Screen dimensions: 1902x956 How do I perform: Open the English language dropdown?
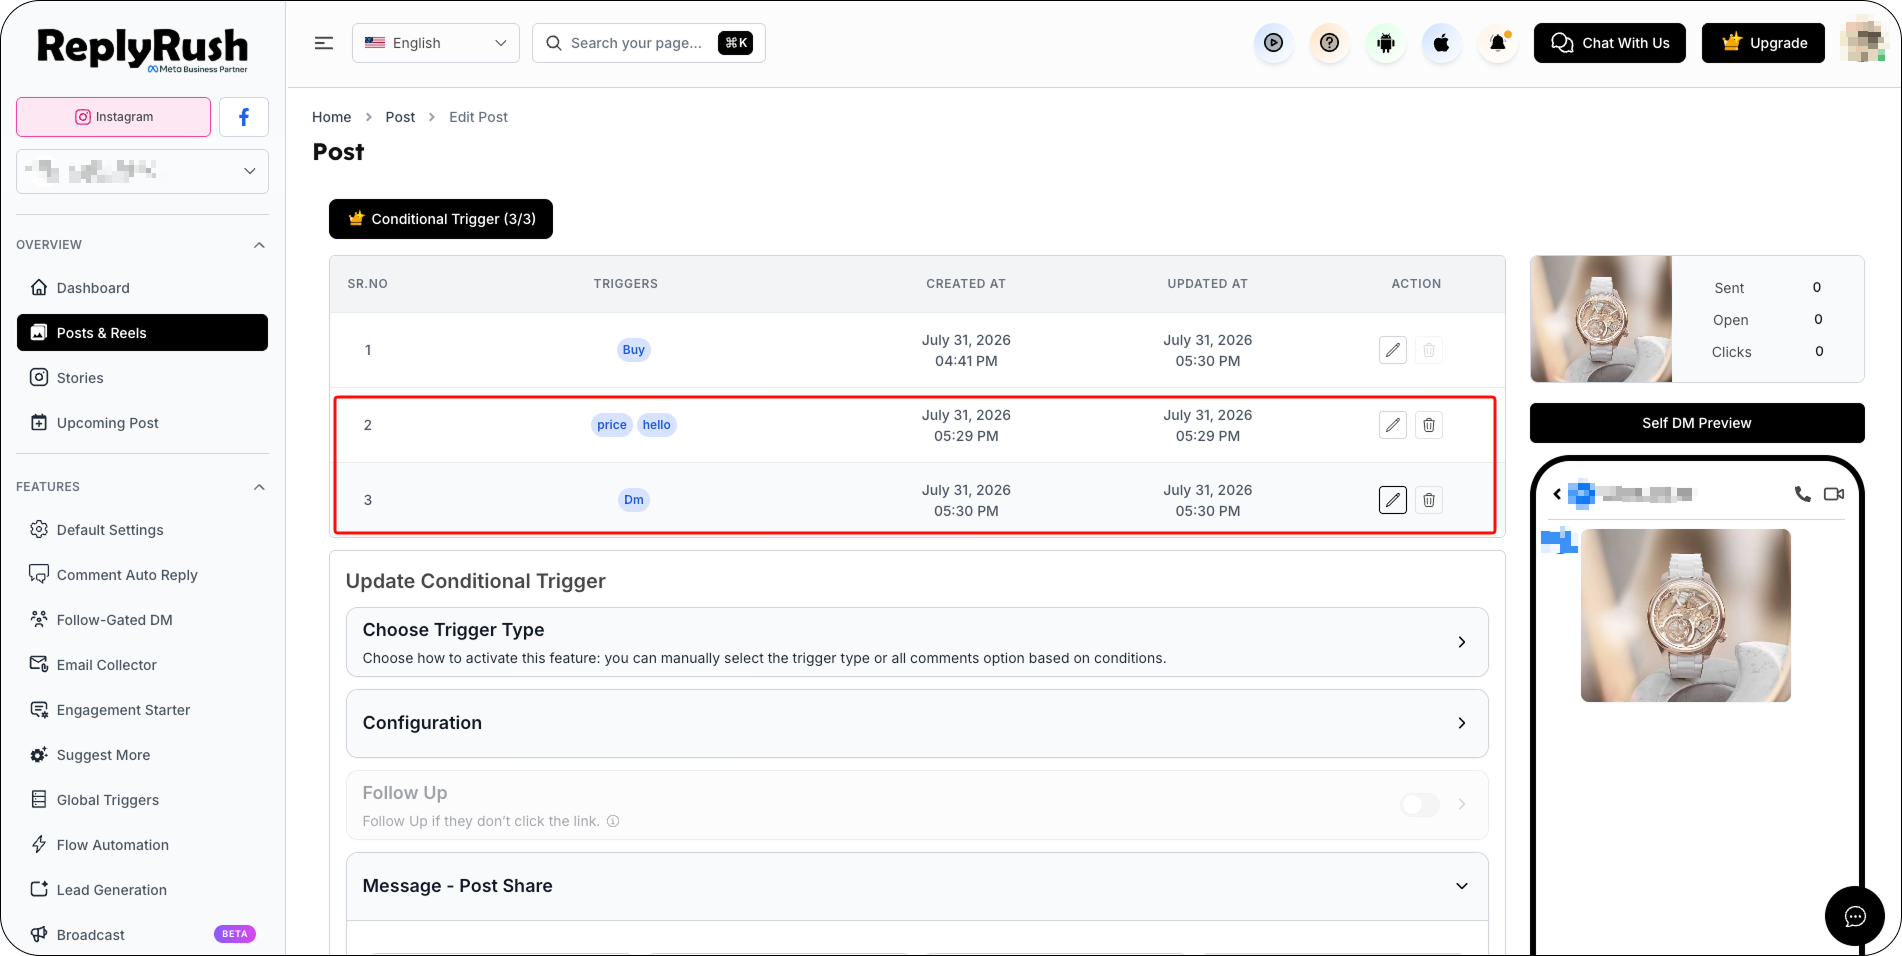[x=436, y=43]
